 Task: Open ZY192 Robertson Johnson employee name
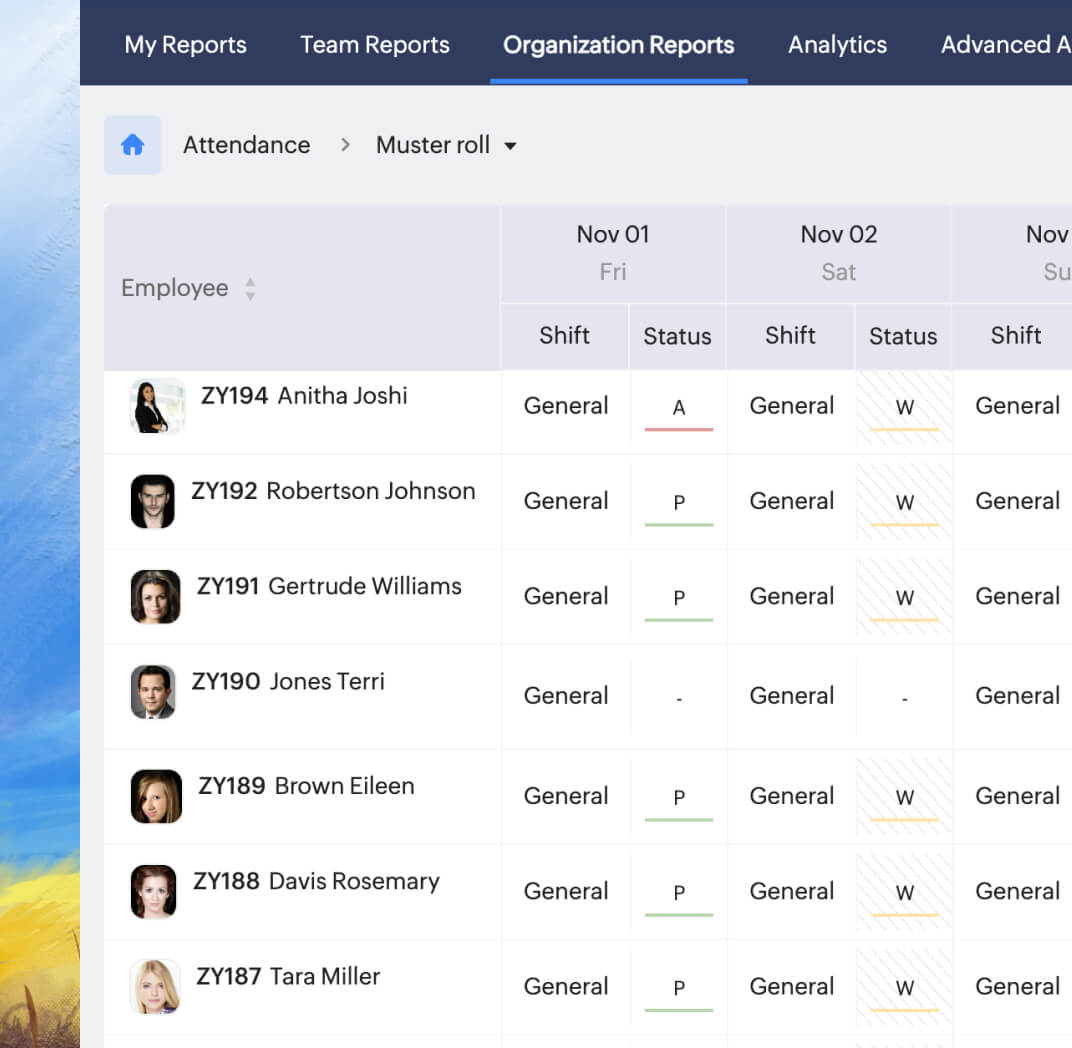point(333,491)
